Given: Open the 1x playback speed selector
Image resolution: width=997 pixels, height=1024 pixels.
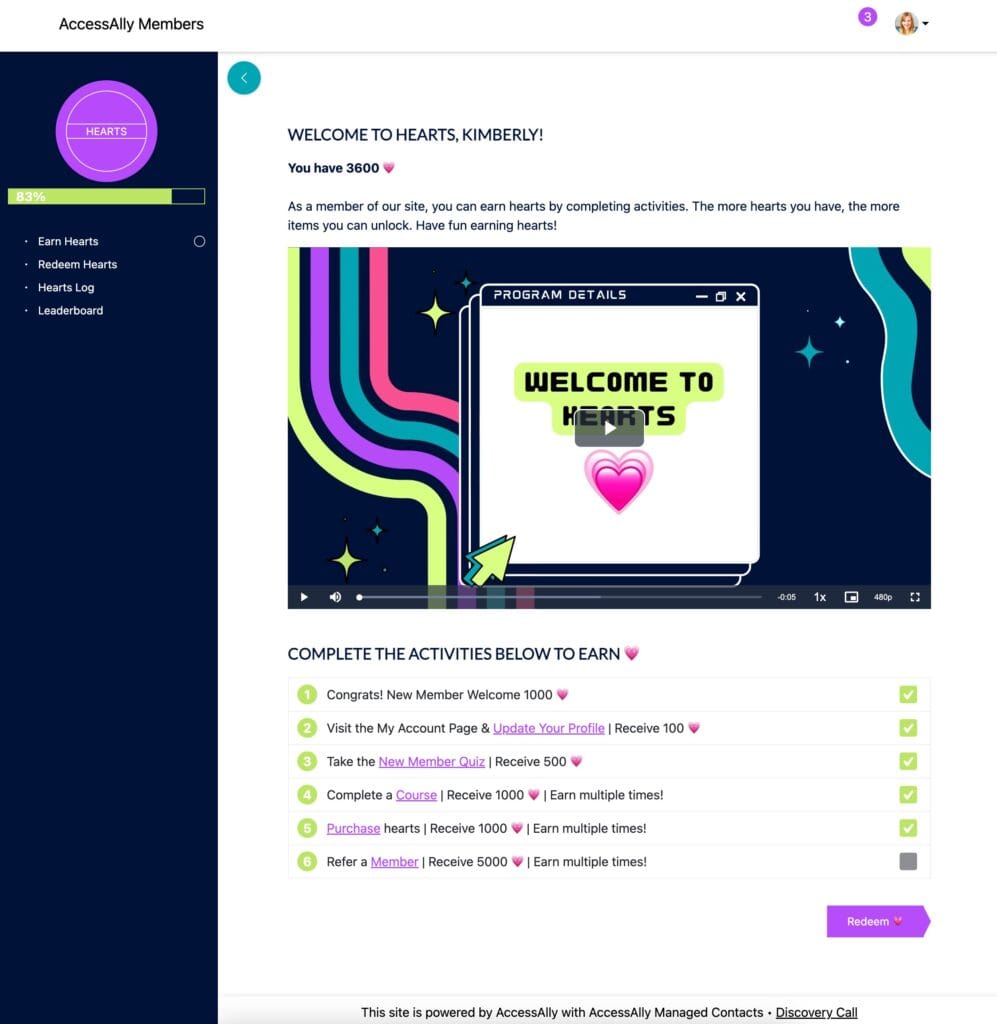Looking at the screenshot, I should pos(819,597).
